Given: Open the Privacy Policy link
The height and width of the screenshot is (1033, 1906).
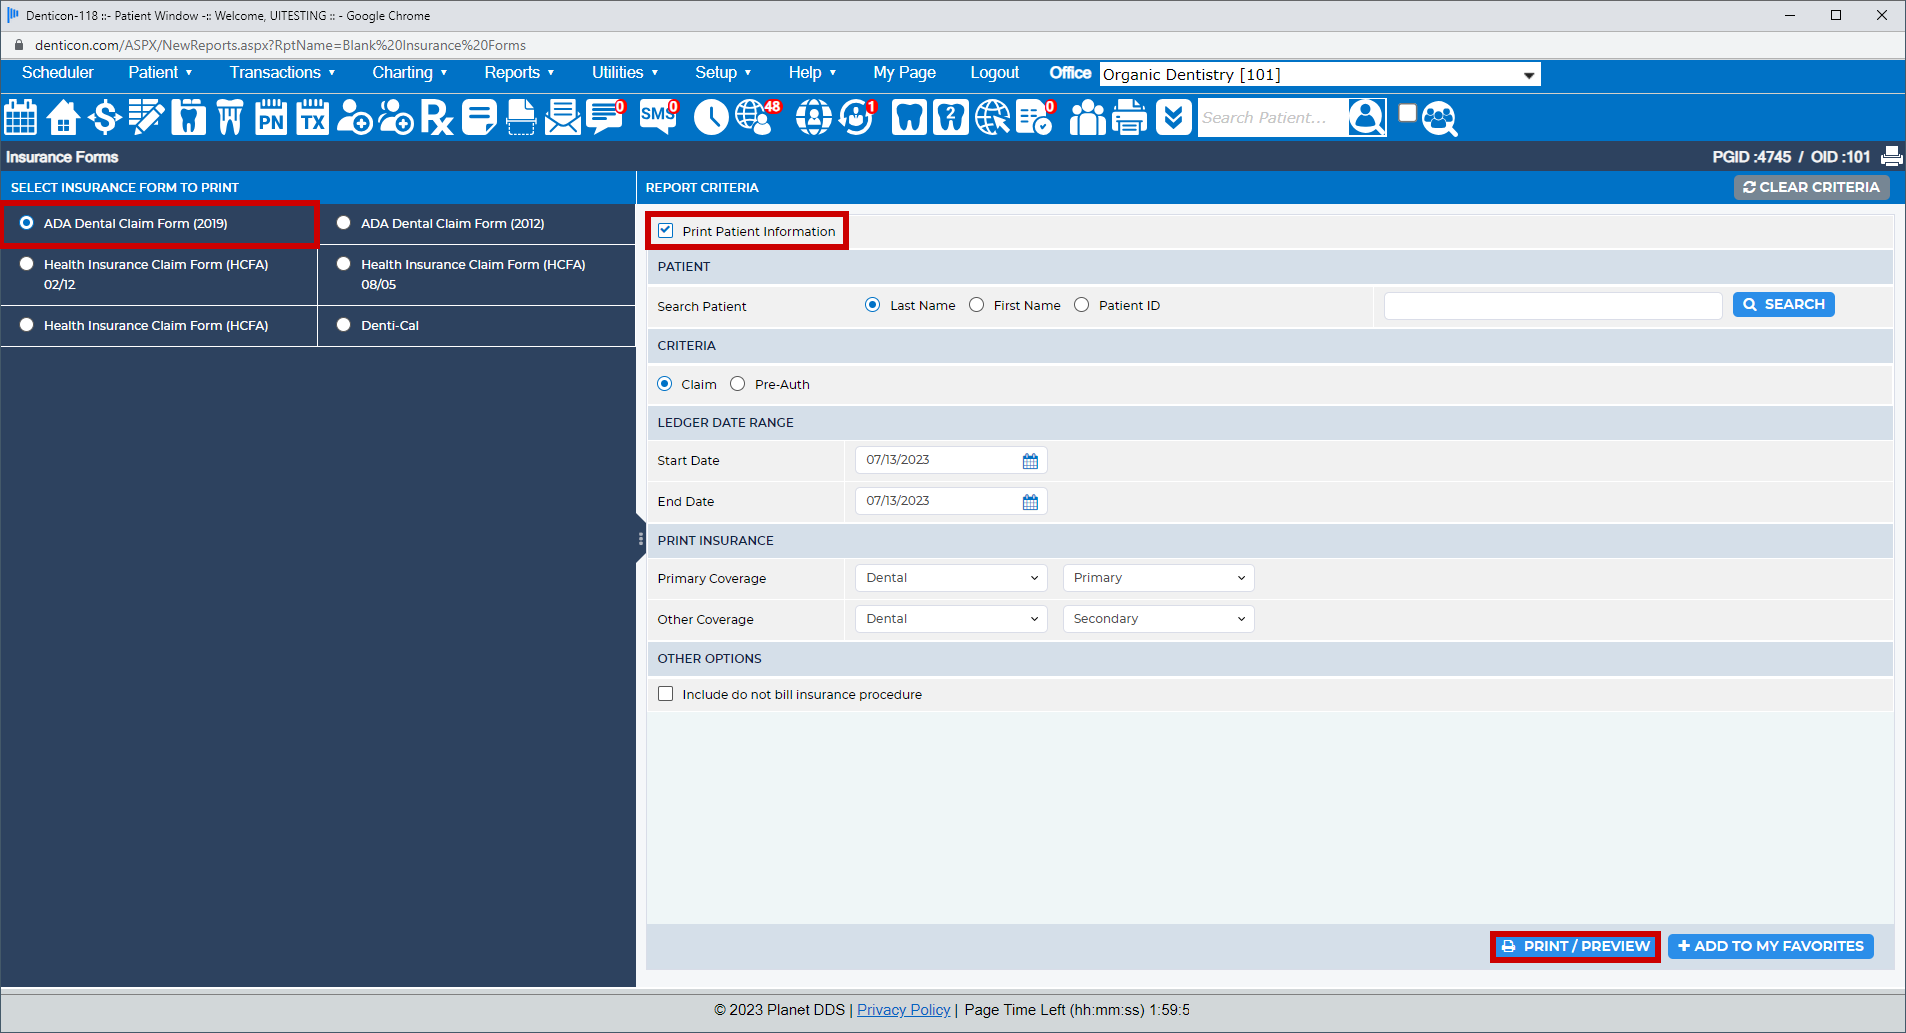Looking at the screenshot, I should pyautogui.click(x=903, y=1010).
